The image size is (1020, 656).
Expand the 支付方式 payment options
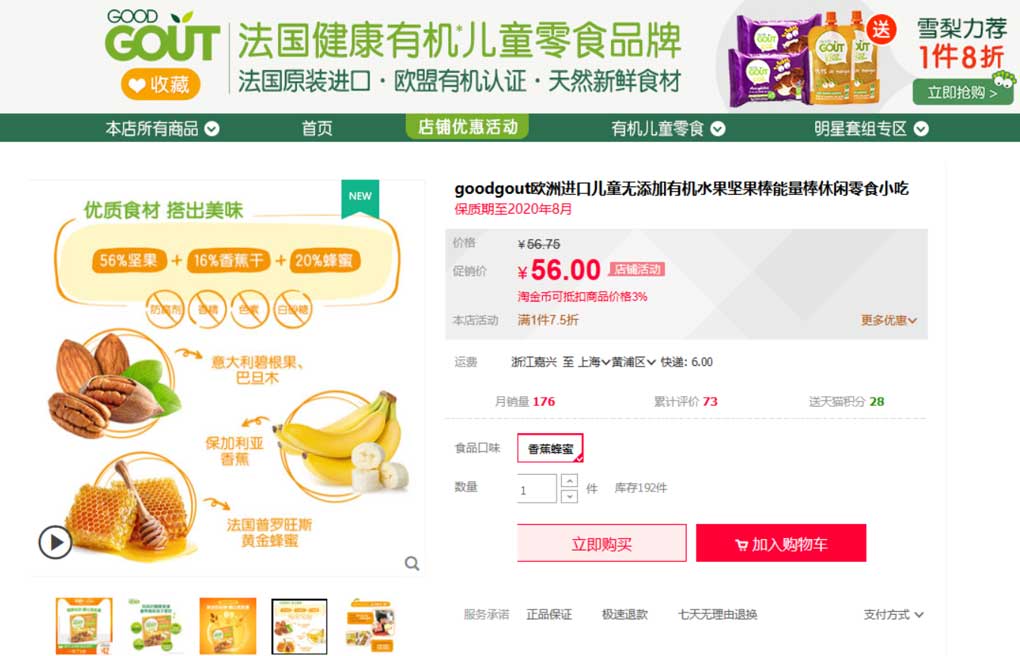pyautogui.click(x=893, y=614)
